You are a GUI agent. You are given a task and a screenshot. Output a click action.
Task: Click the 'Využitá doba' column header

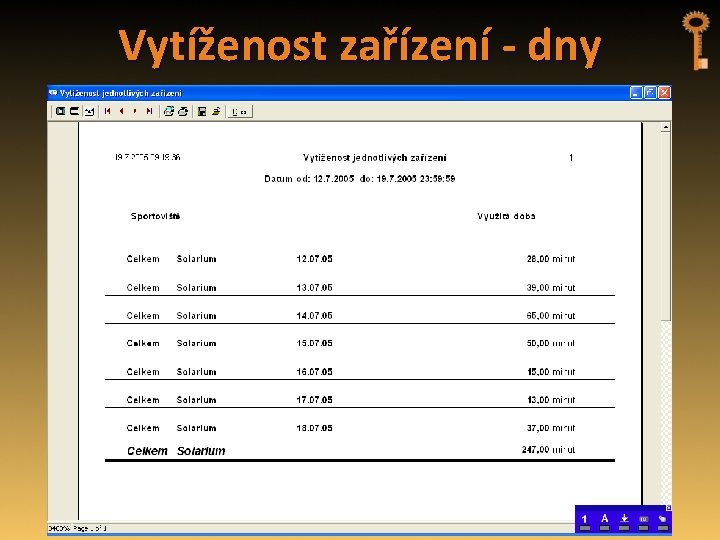[x=506, y=216]
